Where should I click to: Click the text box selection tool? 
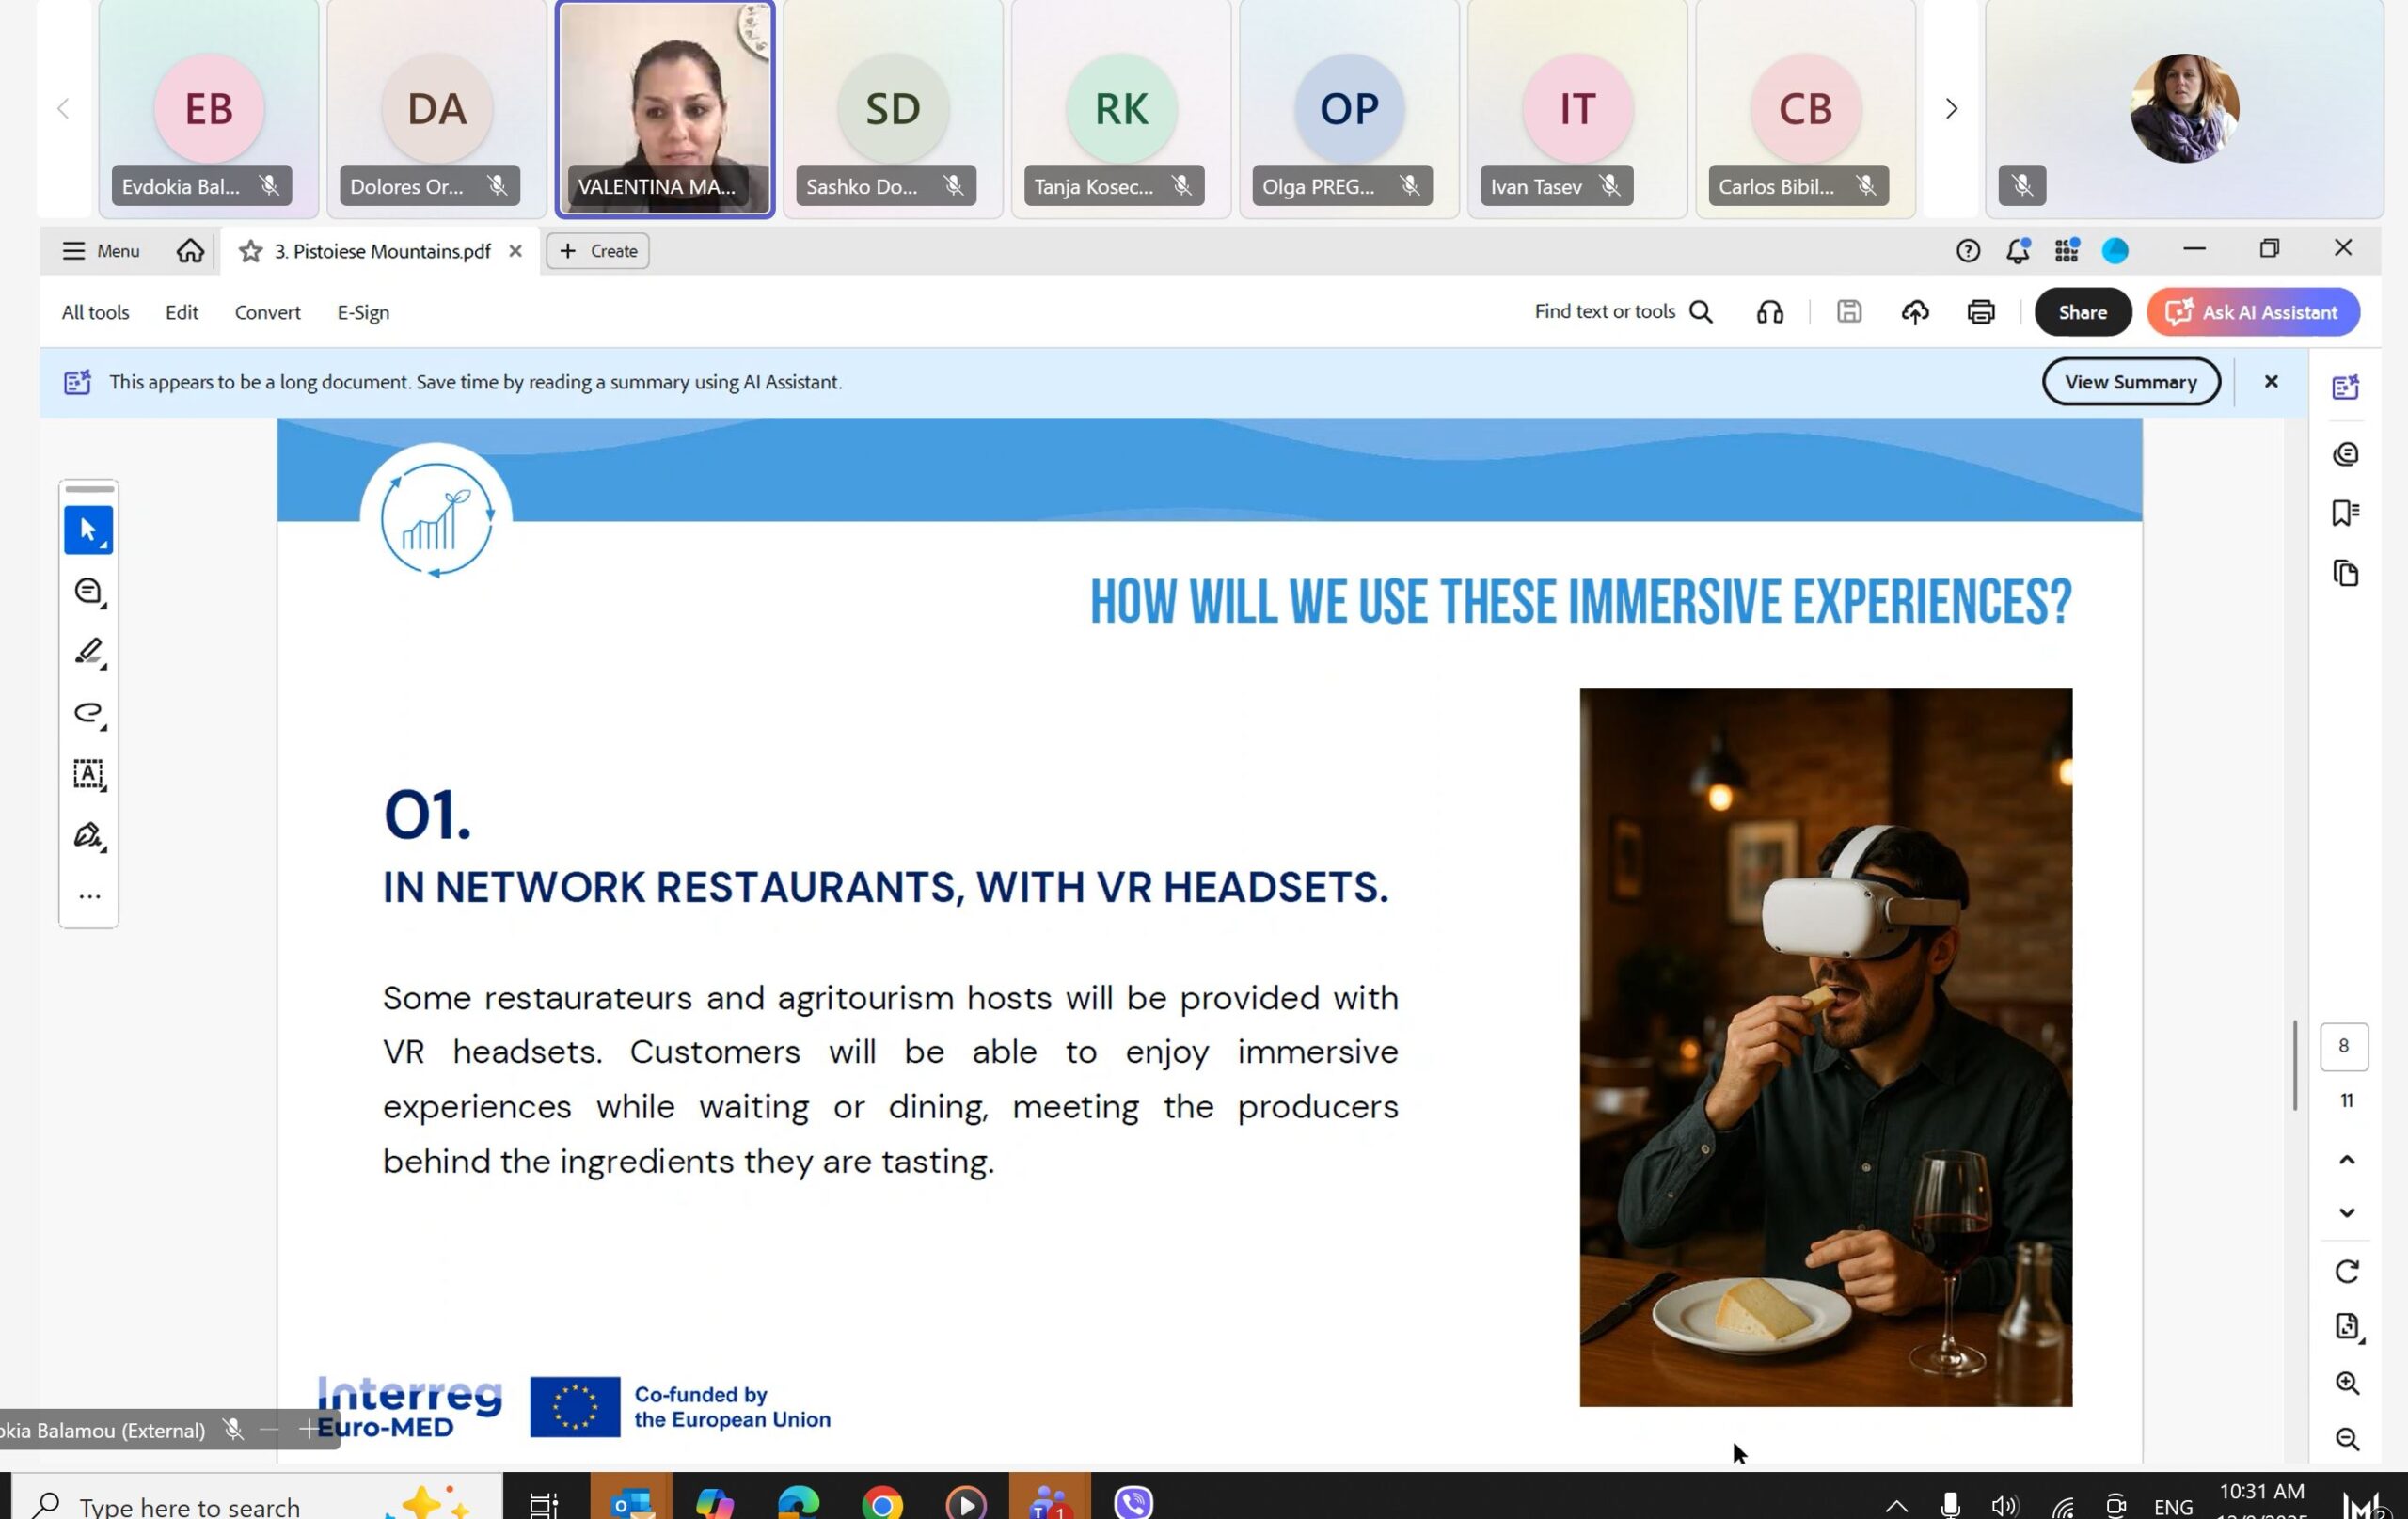pos(88,774)
